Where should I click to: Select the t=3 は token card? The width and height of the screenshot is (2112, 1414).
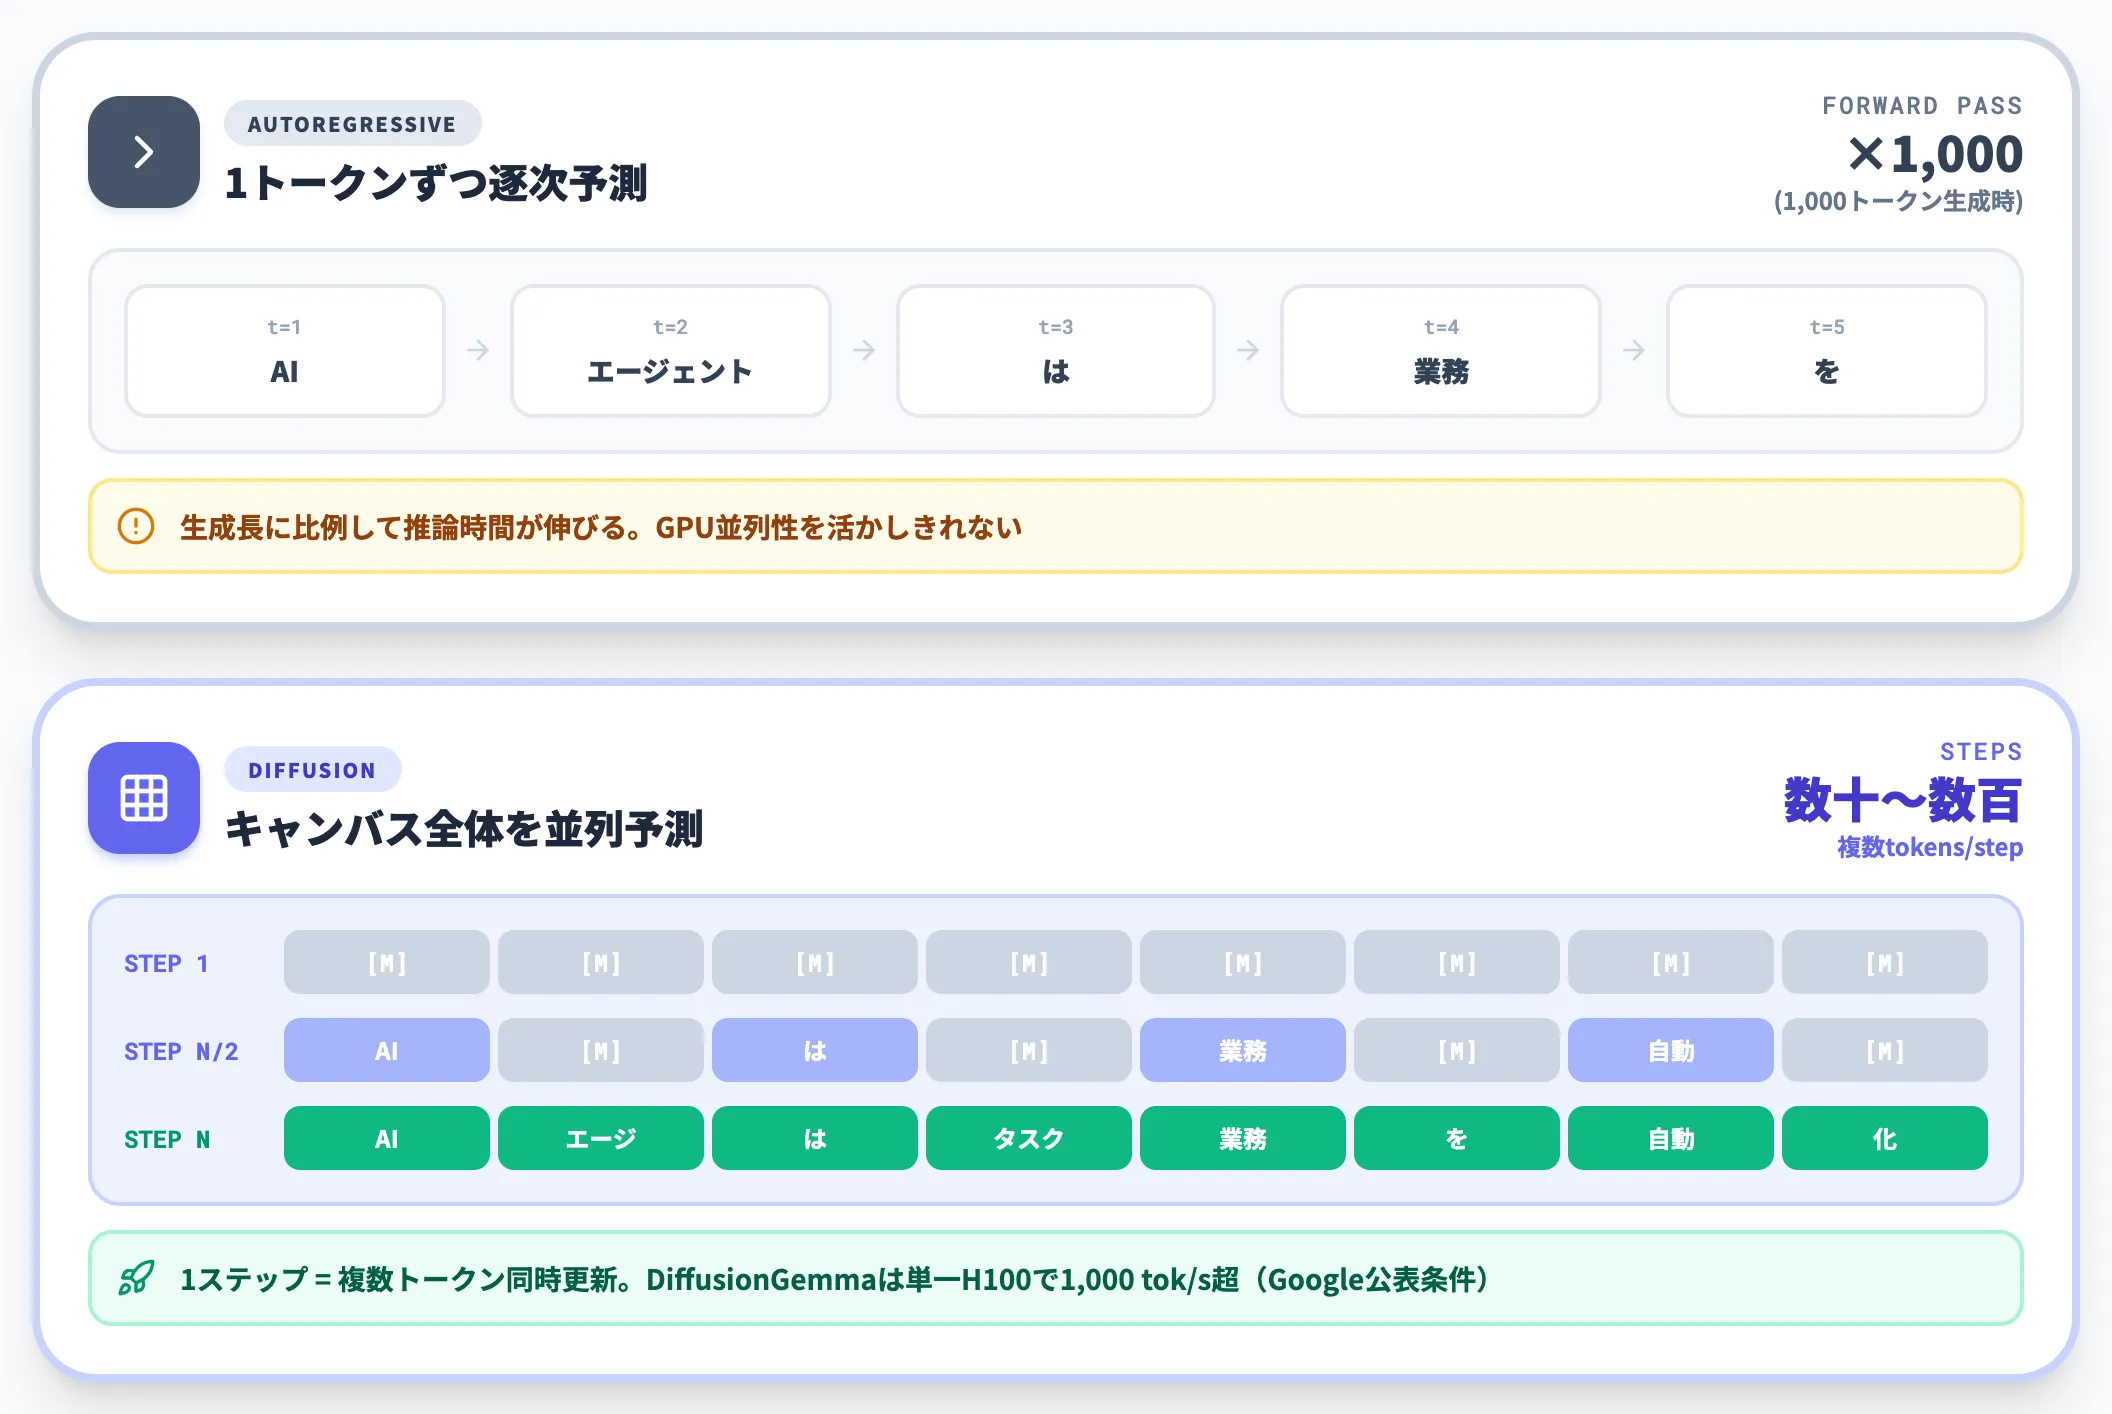coord(1056,351)
